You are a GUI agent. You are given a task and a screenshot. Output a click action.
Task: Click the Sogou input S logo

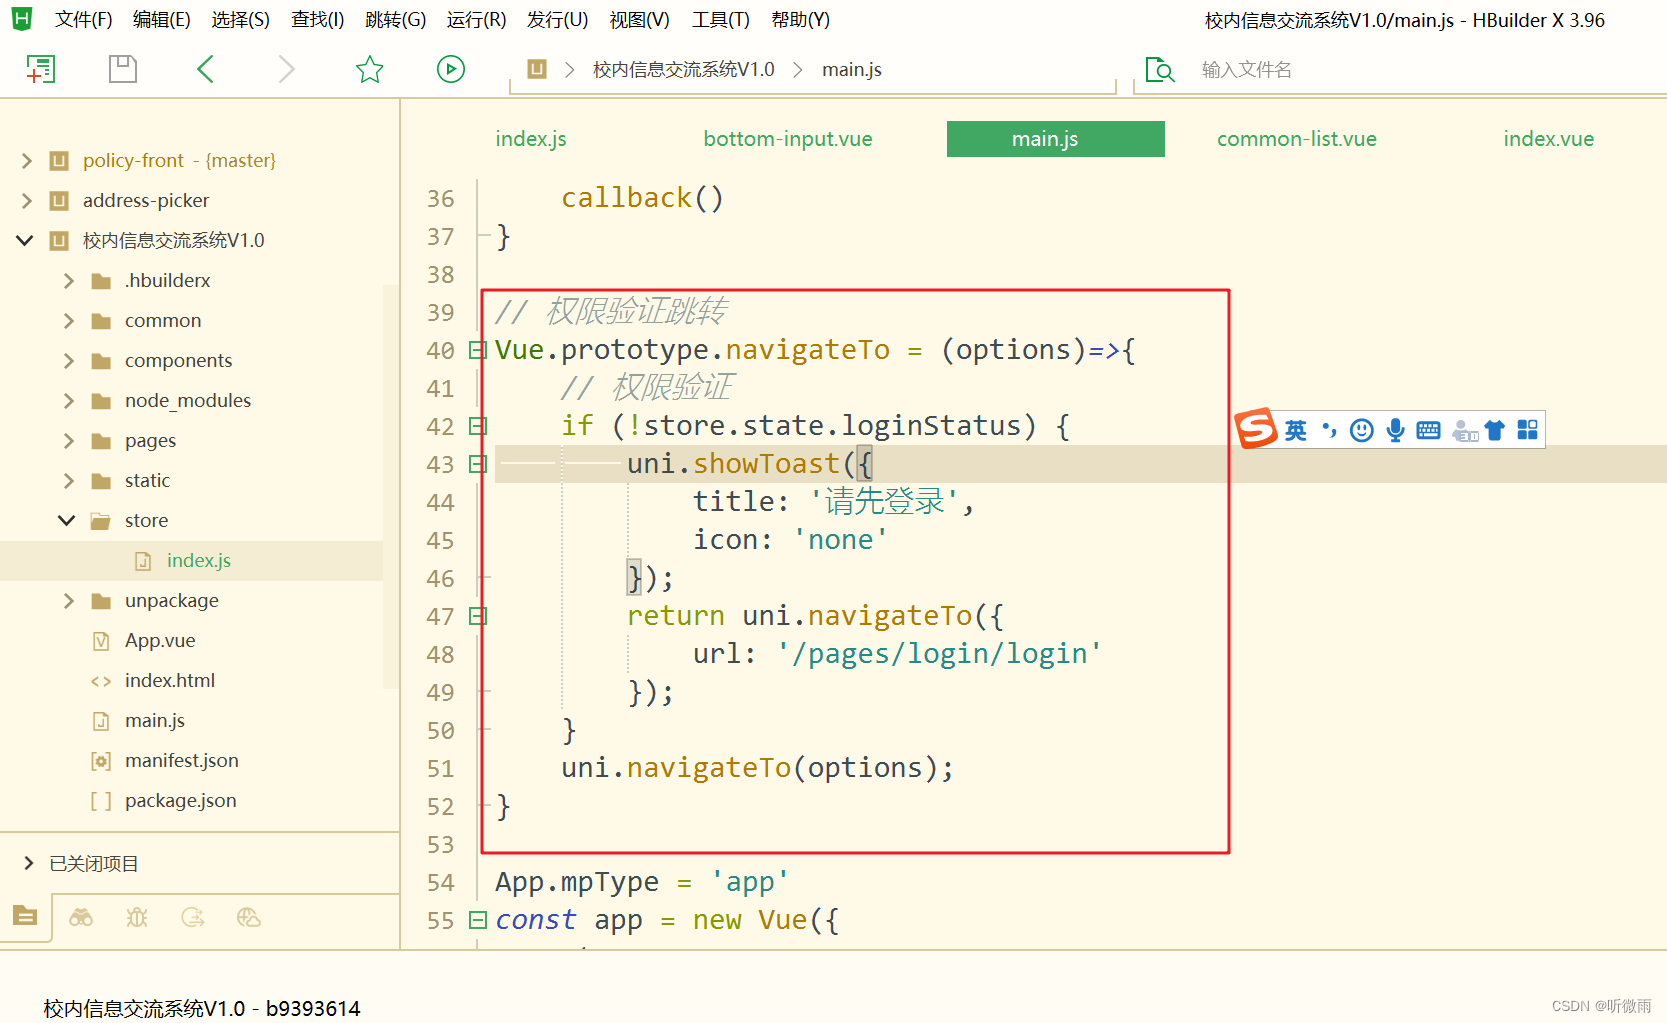(1257, 429)
